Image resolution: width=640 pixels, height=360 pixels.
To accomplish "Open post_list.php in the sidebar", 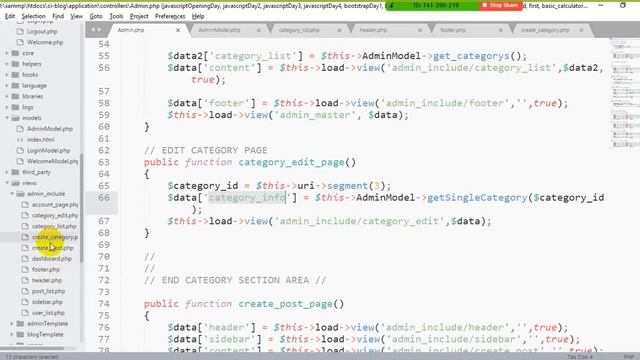I will tap(48, 291).
